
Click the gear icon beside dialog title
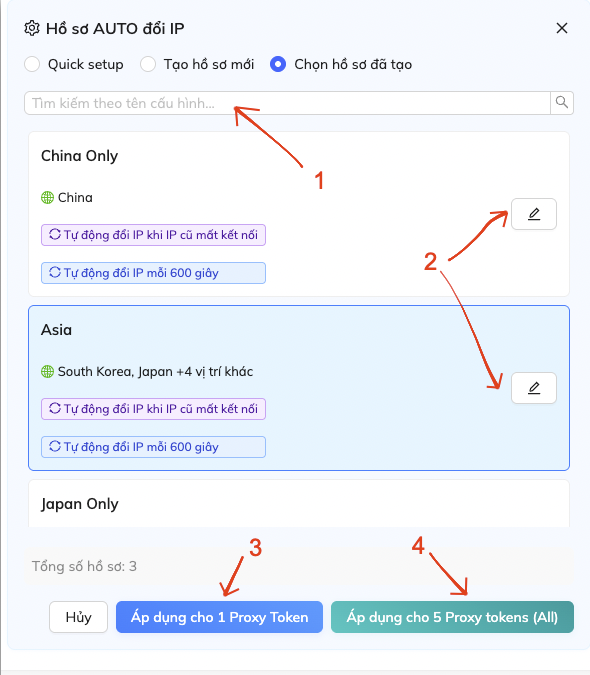(31, 28)
